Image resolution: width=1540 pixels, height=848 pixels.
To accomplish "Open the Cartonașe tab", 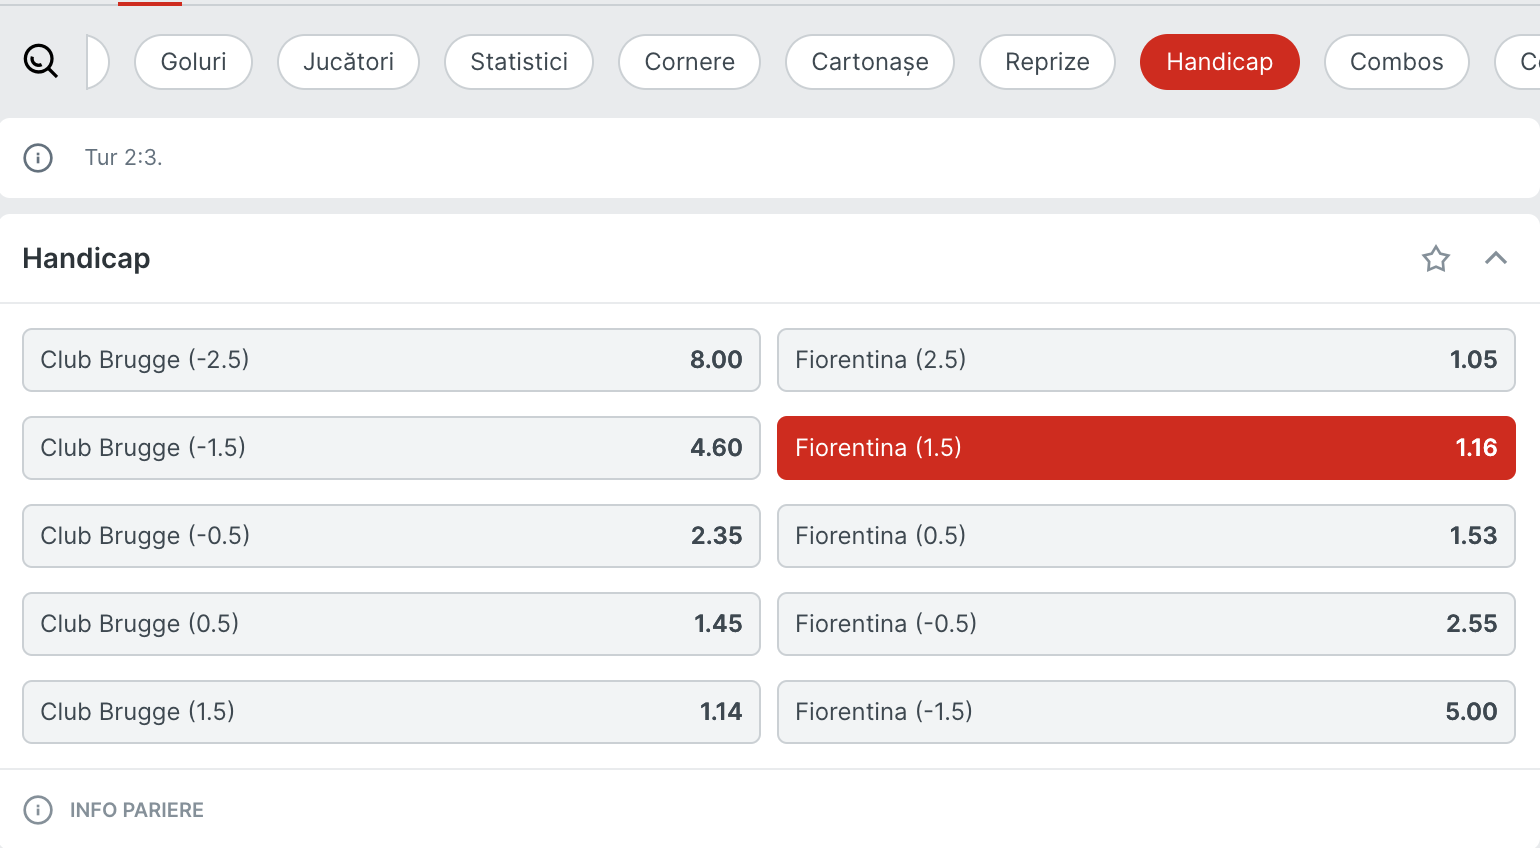I will (x=870, y=62).
